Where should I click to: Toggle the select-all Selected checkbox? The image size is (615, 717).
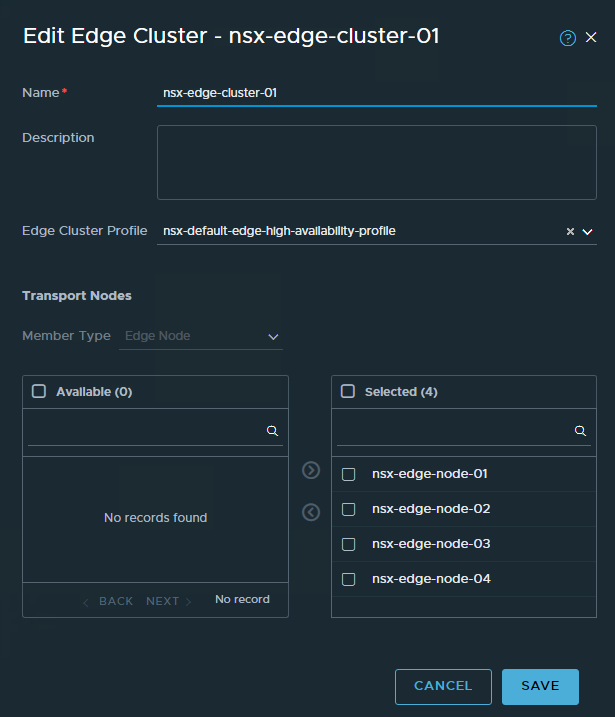point(348,391)
